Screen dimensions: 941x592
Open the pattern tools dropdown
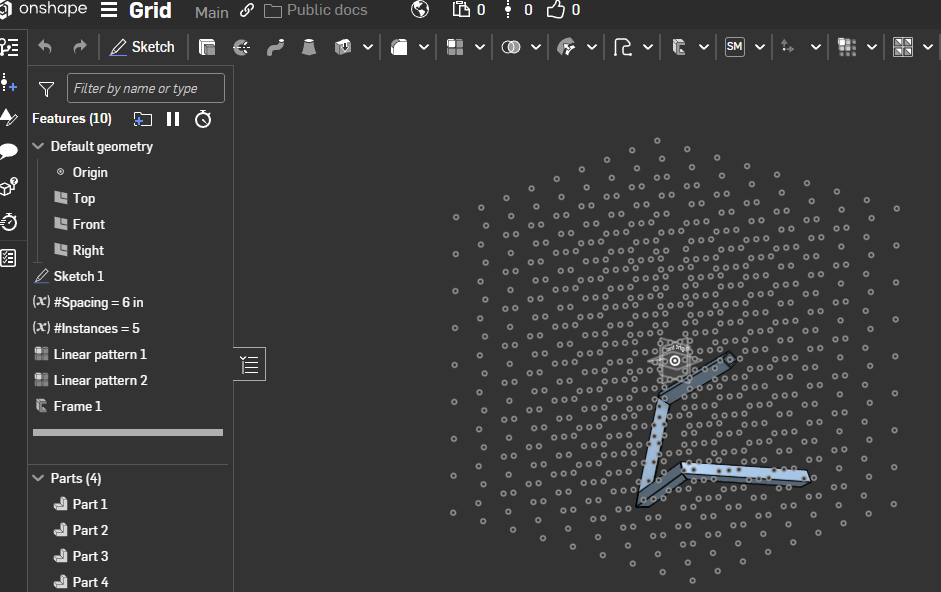point(480,47)
